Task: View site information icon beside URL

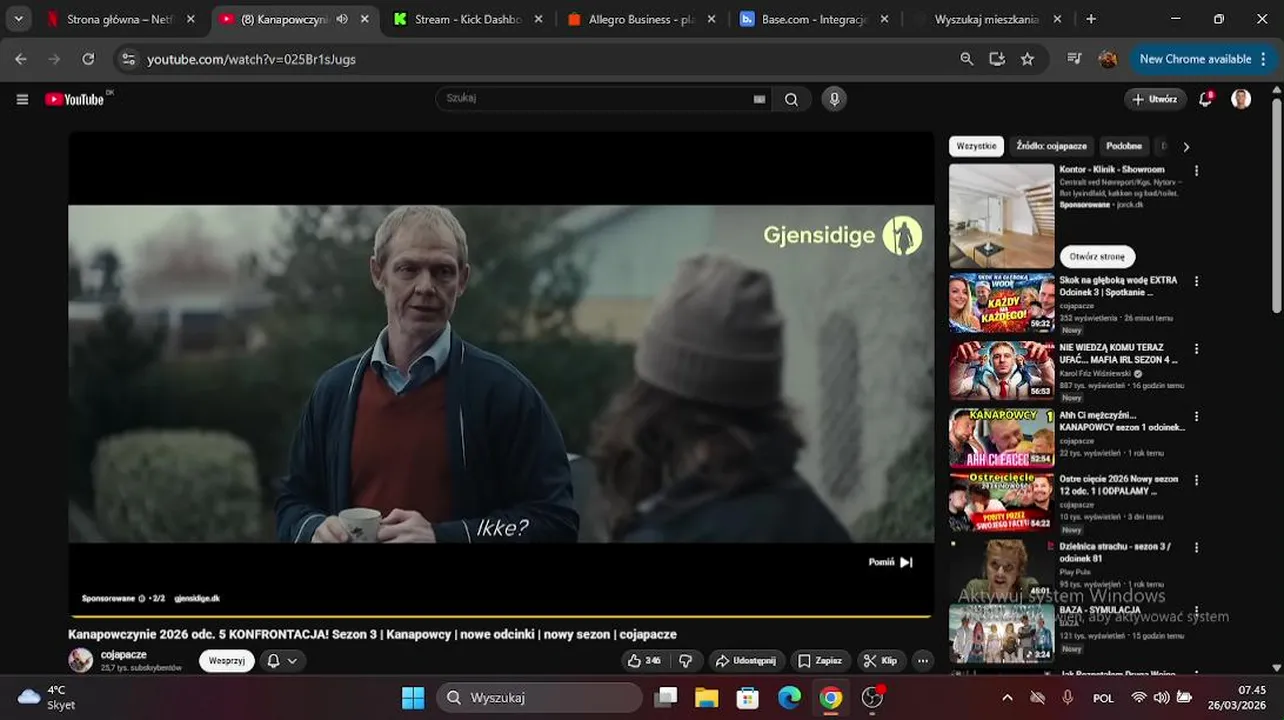Action: (128, 59)
